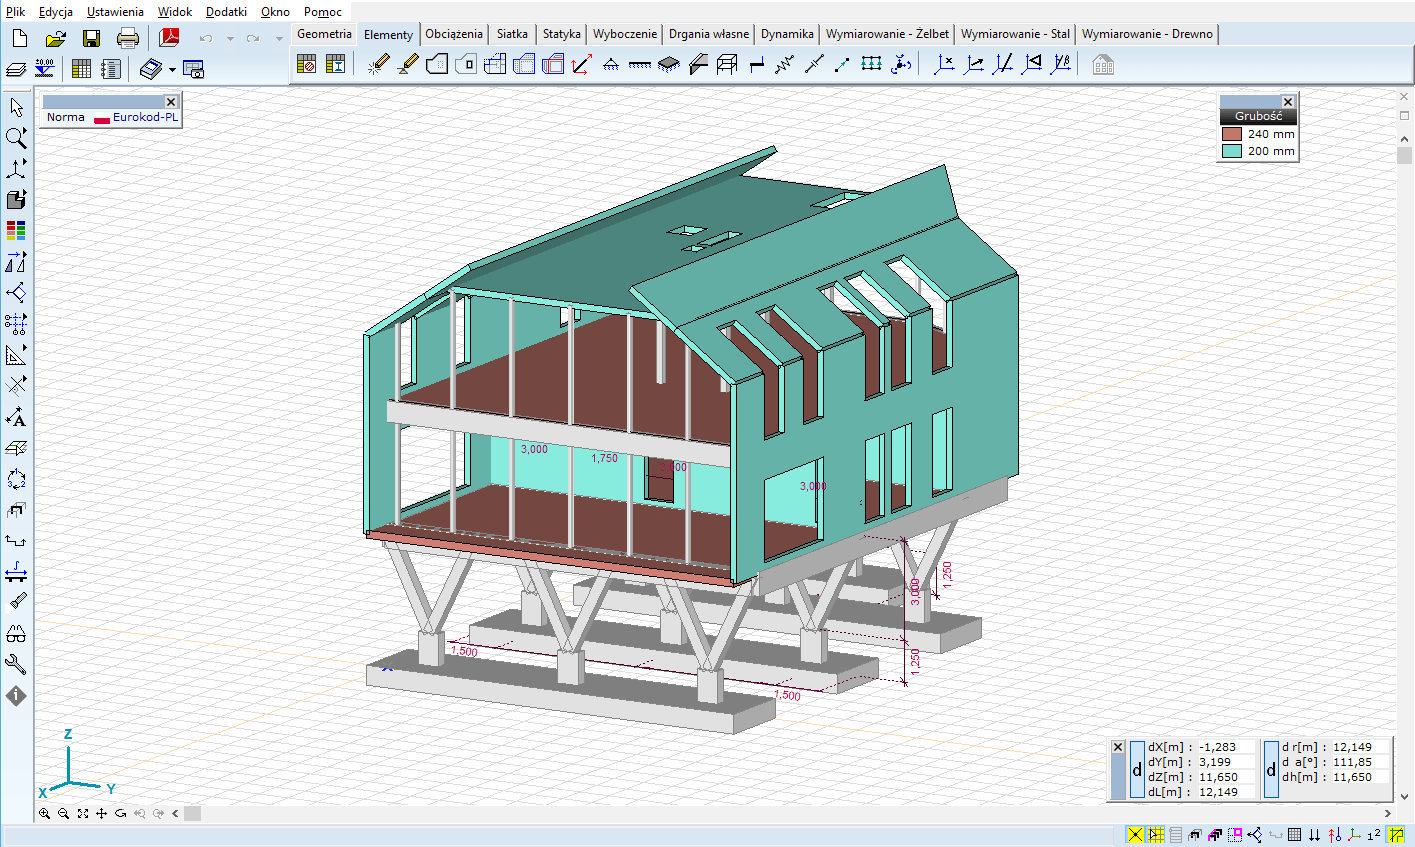The height and width of the screenshot is (847, 1415).
Task: Close the Grubość legend panel
Action: (x=1288, y=102)
